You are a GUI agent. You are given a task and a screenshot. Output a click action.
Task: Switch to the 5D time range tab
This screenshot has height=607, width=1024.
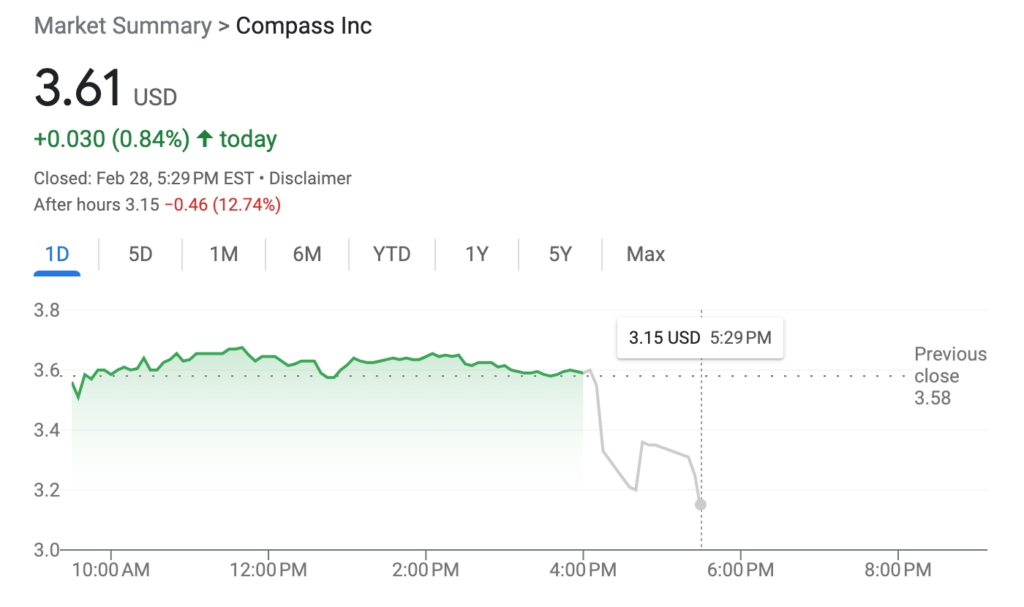pos(140,255)
